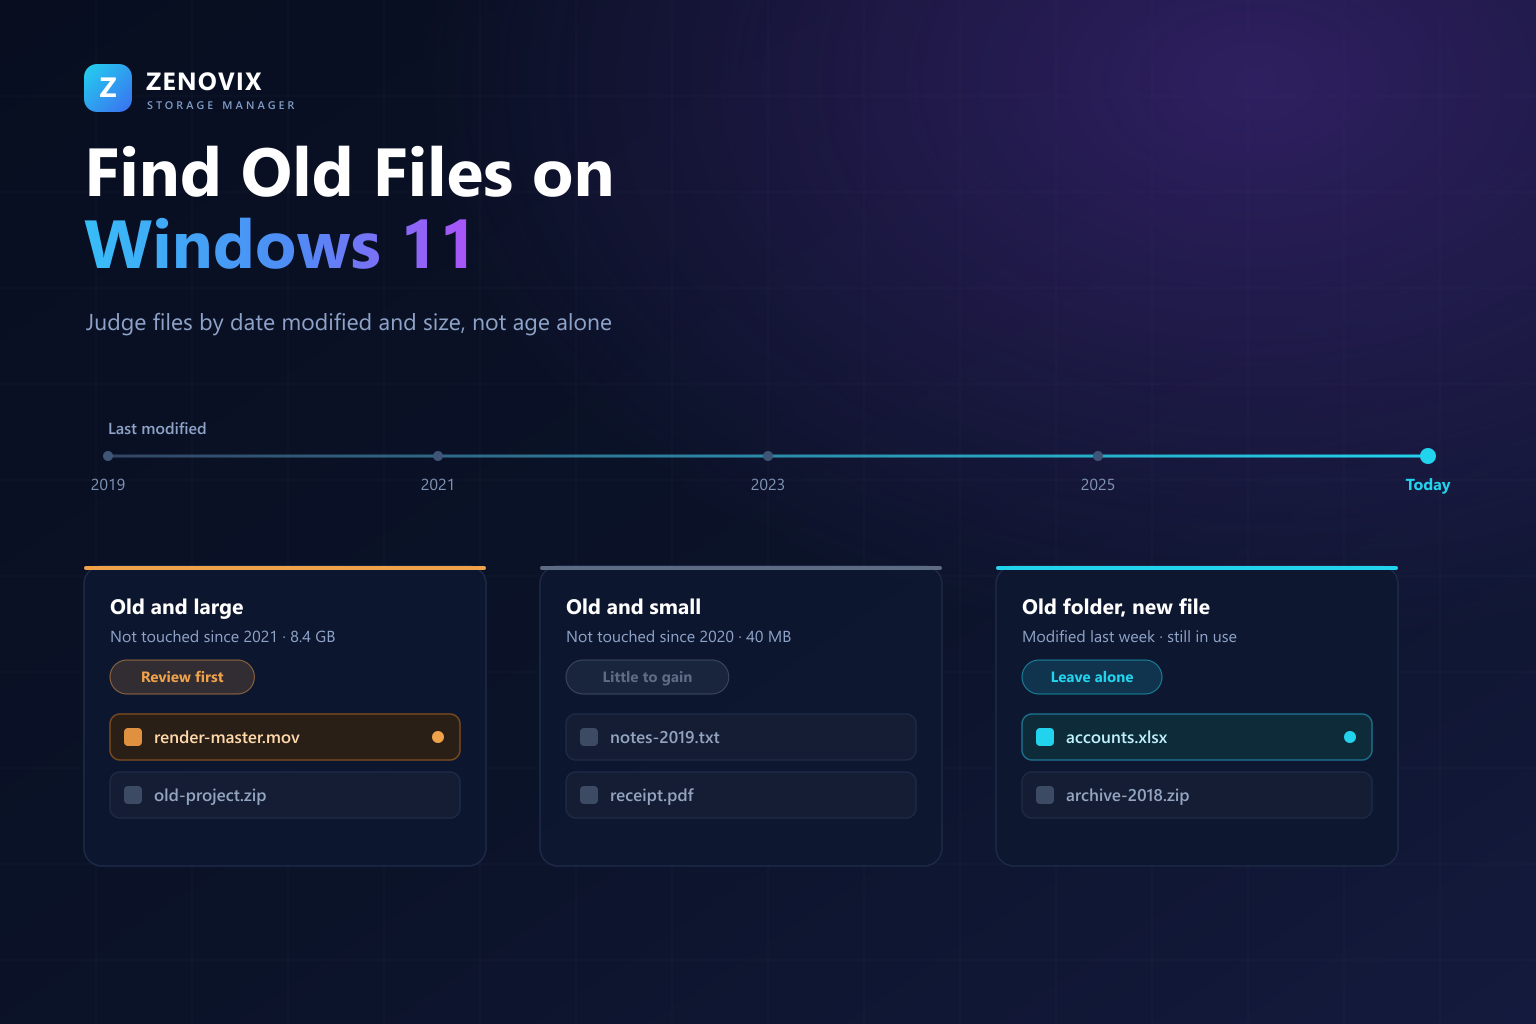Select the 2025 timeline marker dot

1098,456
